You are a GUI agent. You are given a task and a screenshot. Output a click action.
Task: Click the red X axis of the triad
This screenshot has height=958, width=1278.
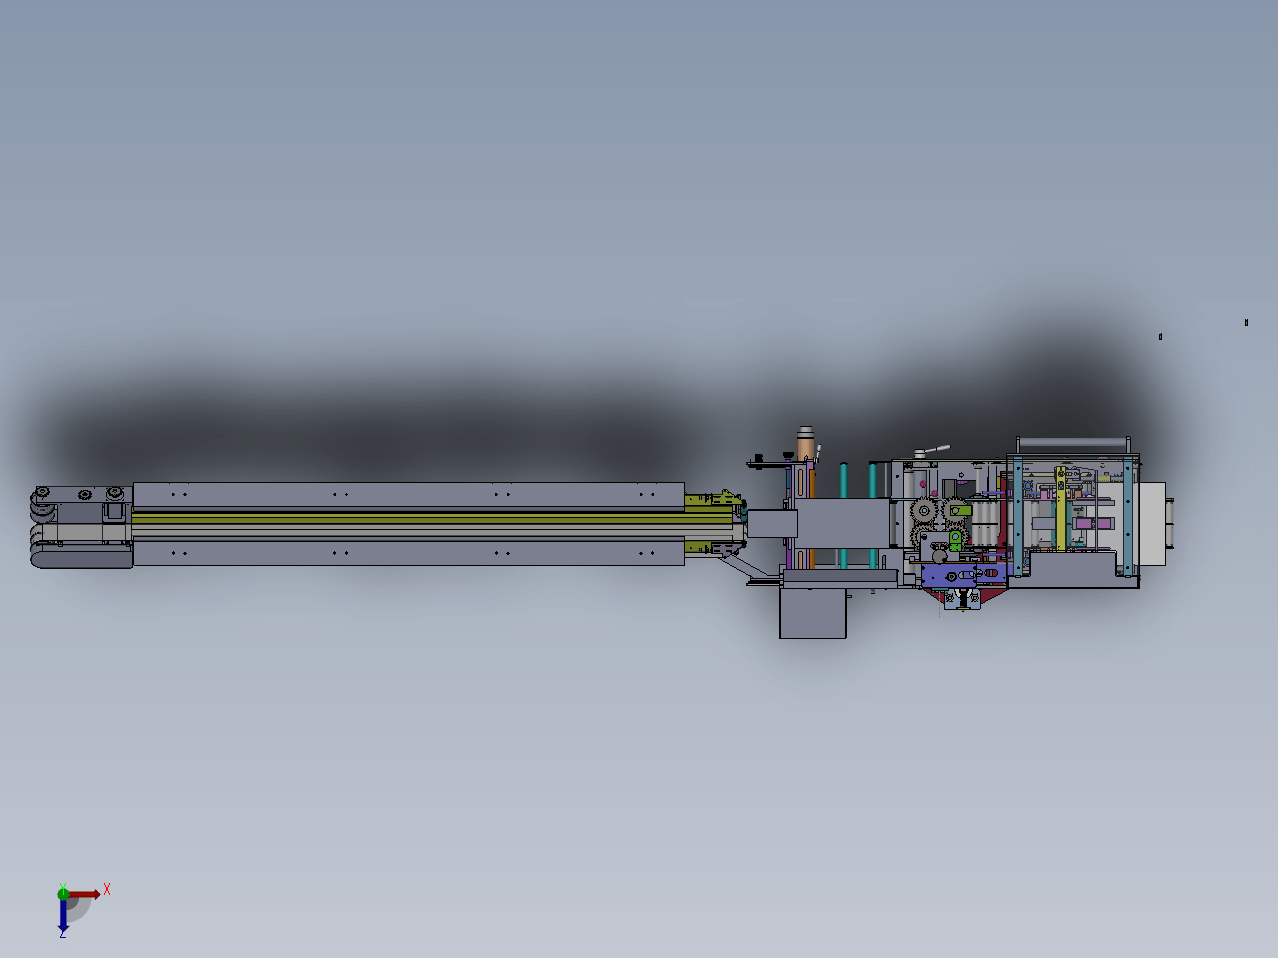[x=85, y=894]
